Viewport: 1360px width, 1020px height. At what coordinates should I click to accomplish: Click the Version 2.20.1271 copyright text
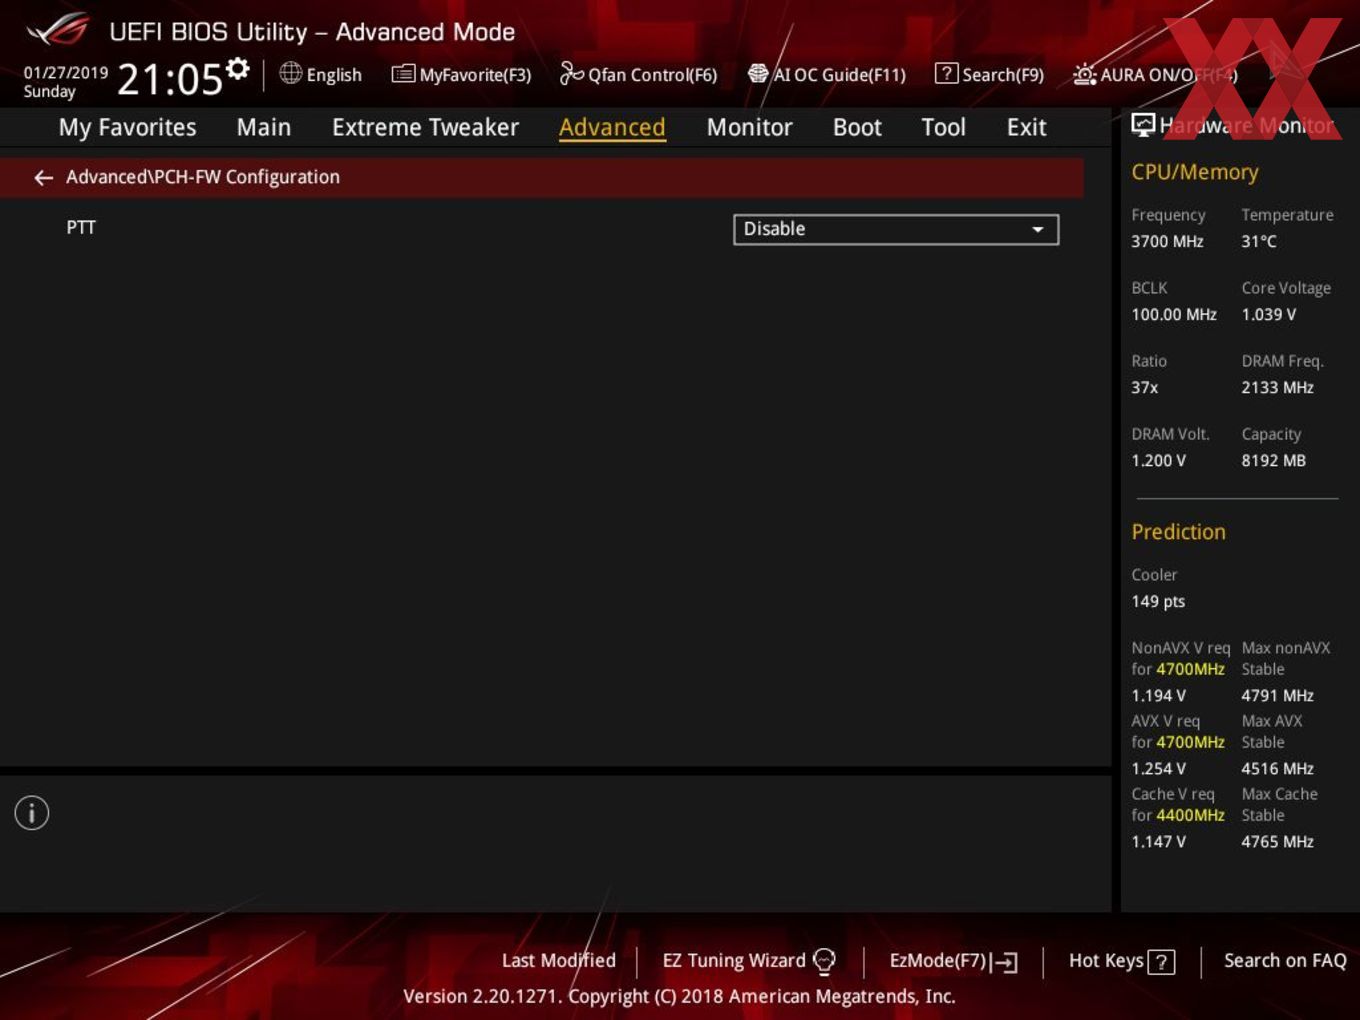[x=679, y=996]
